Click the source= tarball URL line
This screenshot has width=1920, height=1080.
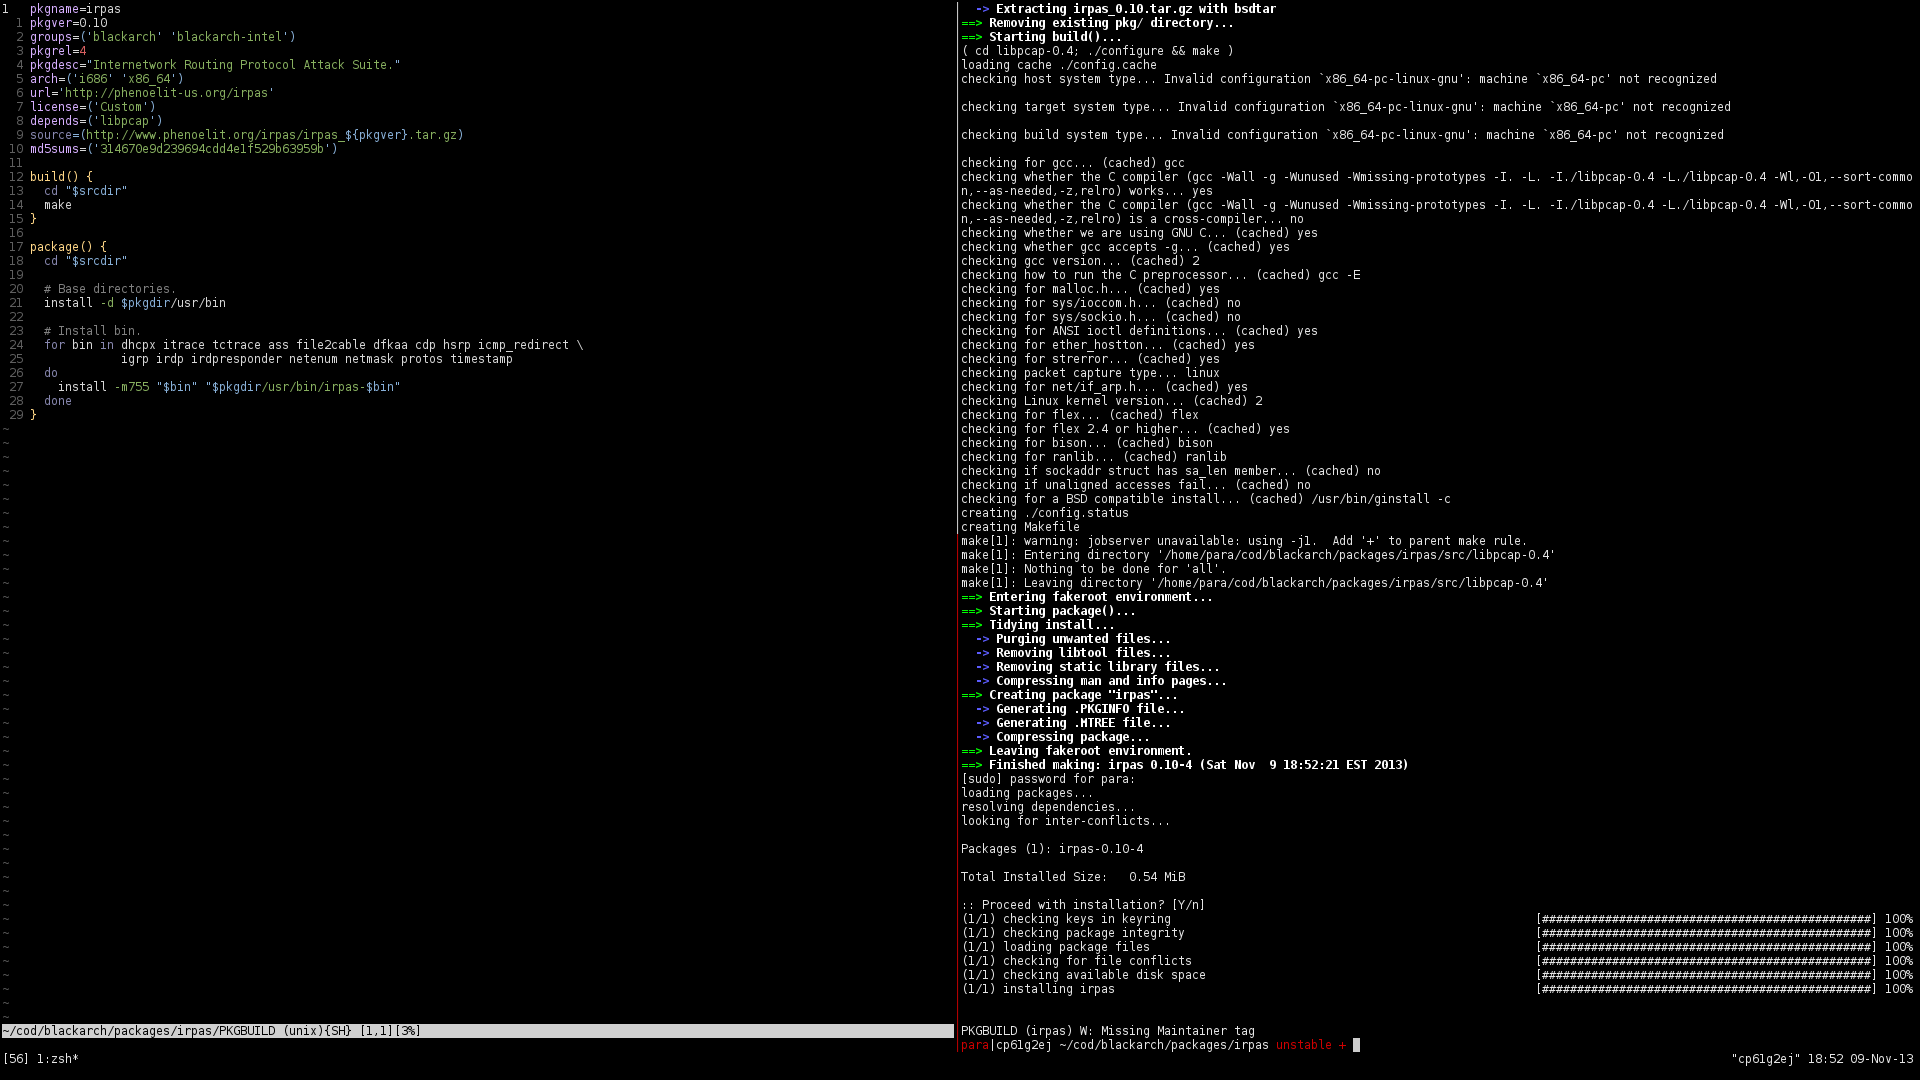point(247,135)
